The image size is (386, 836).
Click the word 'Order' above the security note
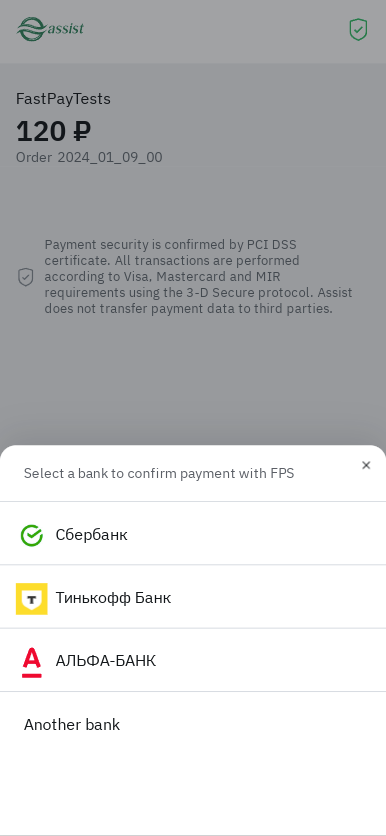[x=34, y=157]
